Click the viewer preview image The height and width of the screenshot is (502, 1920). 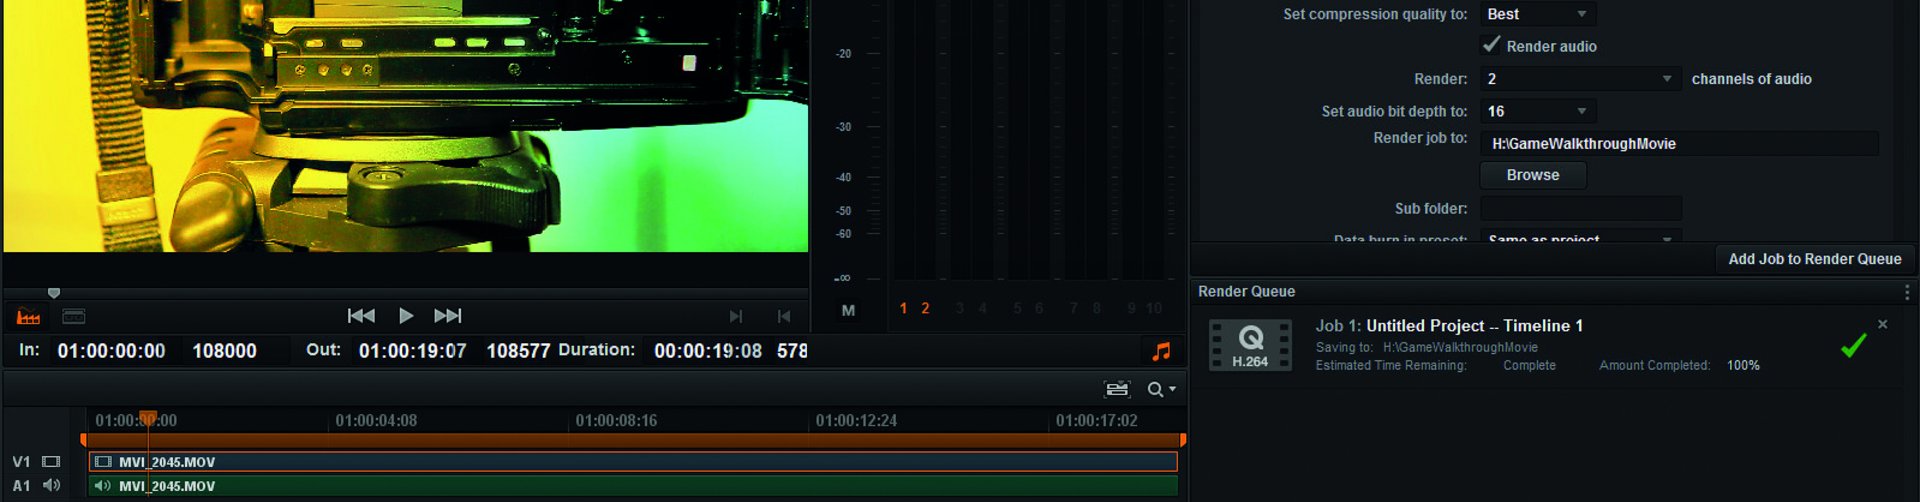406,125
